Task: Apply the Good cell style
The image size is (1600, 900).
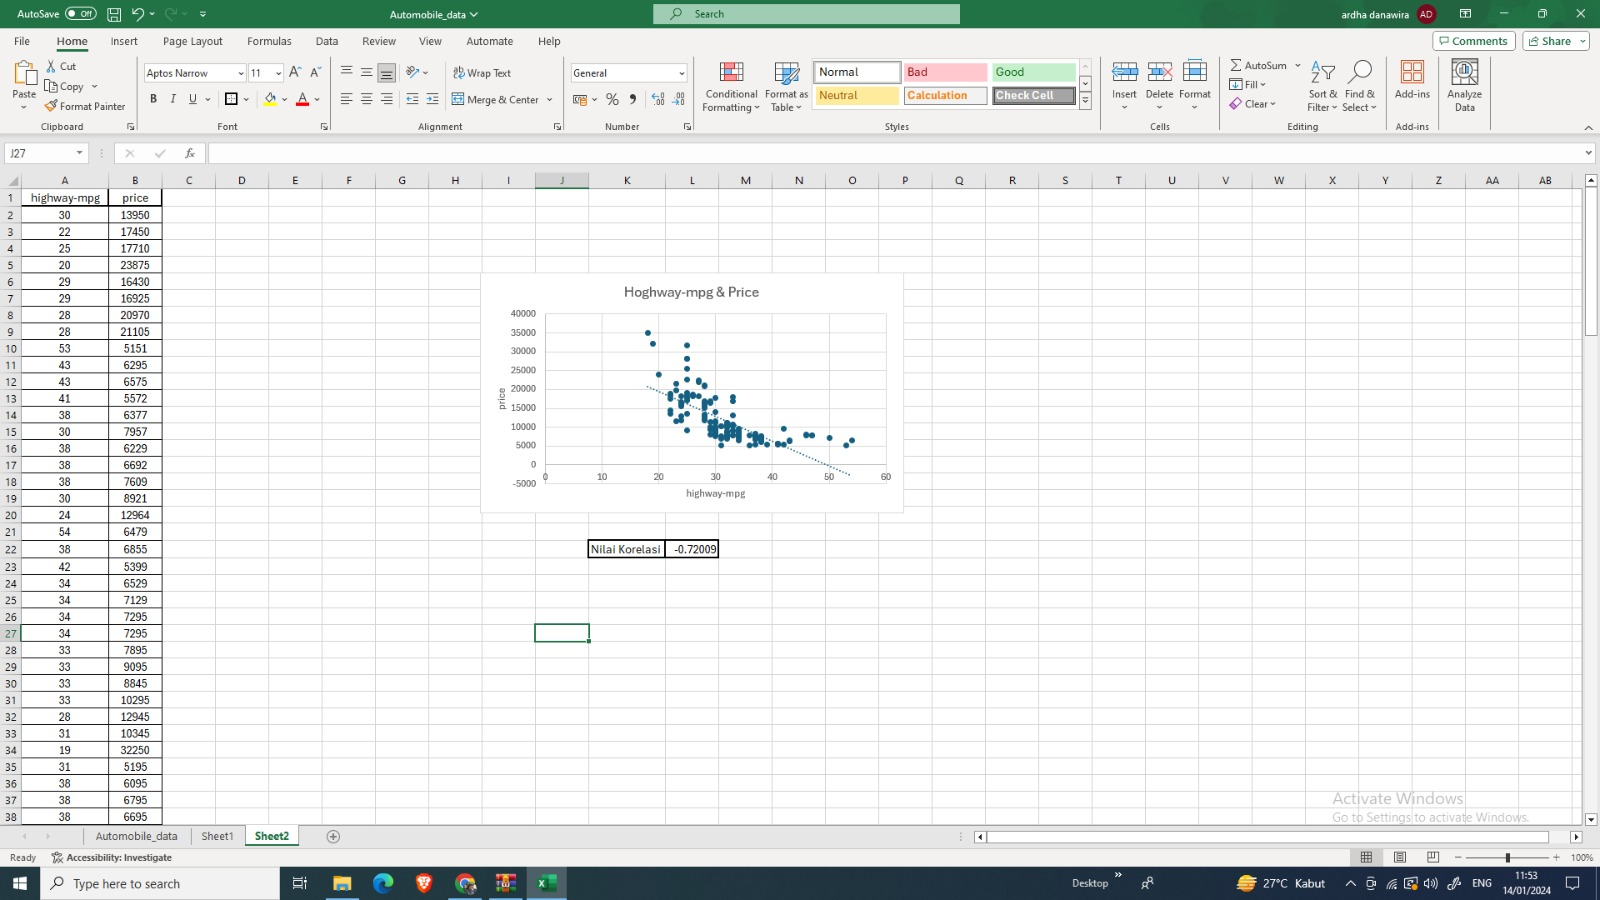Action: [1033, 72]
